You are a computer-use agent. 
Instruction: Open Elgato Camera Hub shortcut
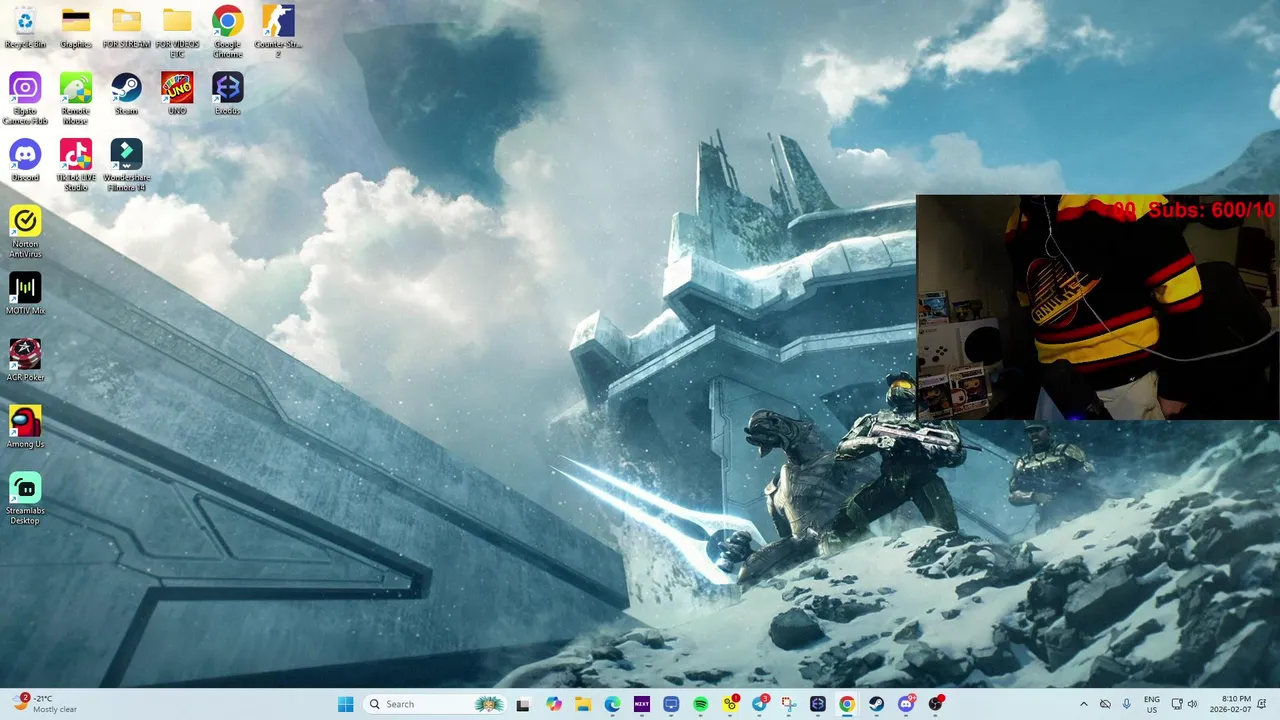25,98
